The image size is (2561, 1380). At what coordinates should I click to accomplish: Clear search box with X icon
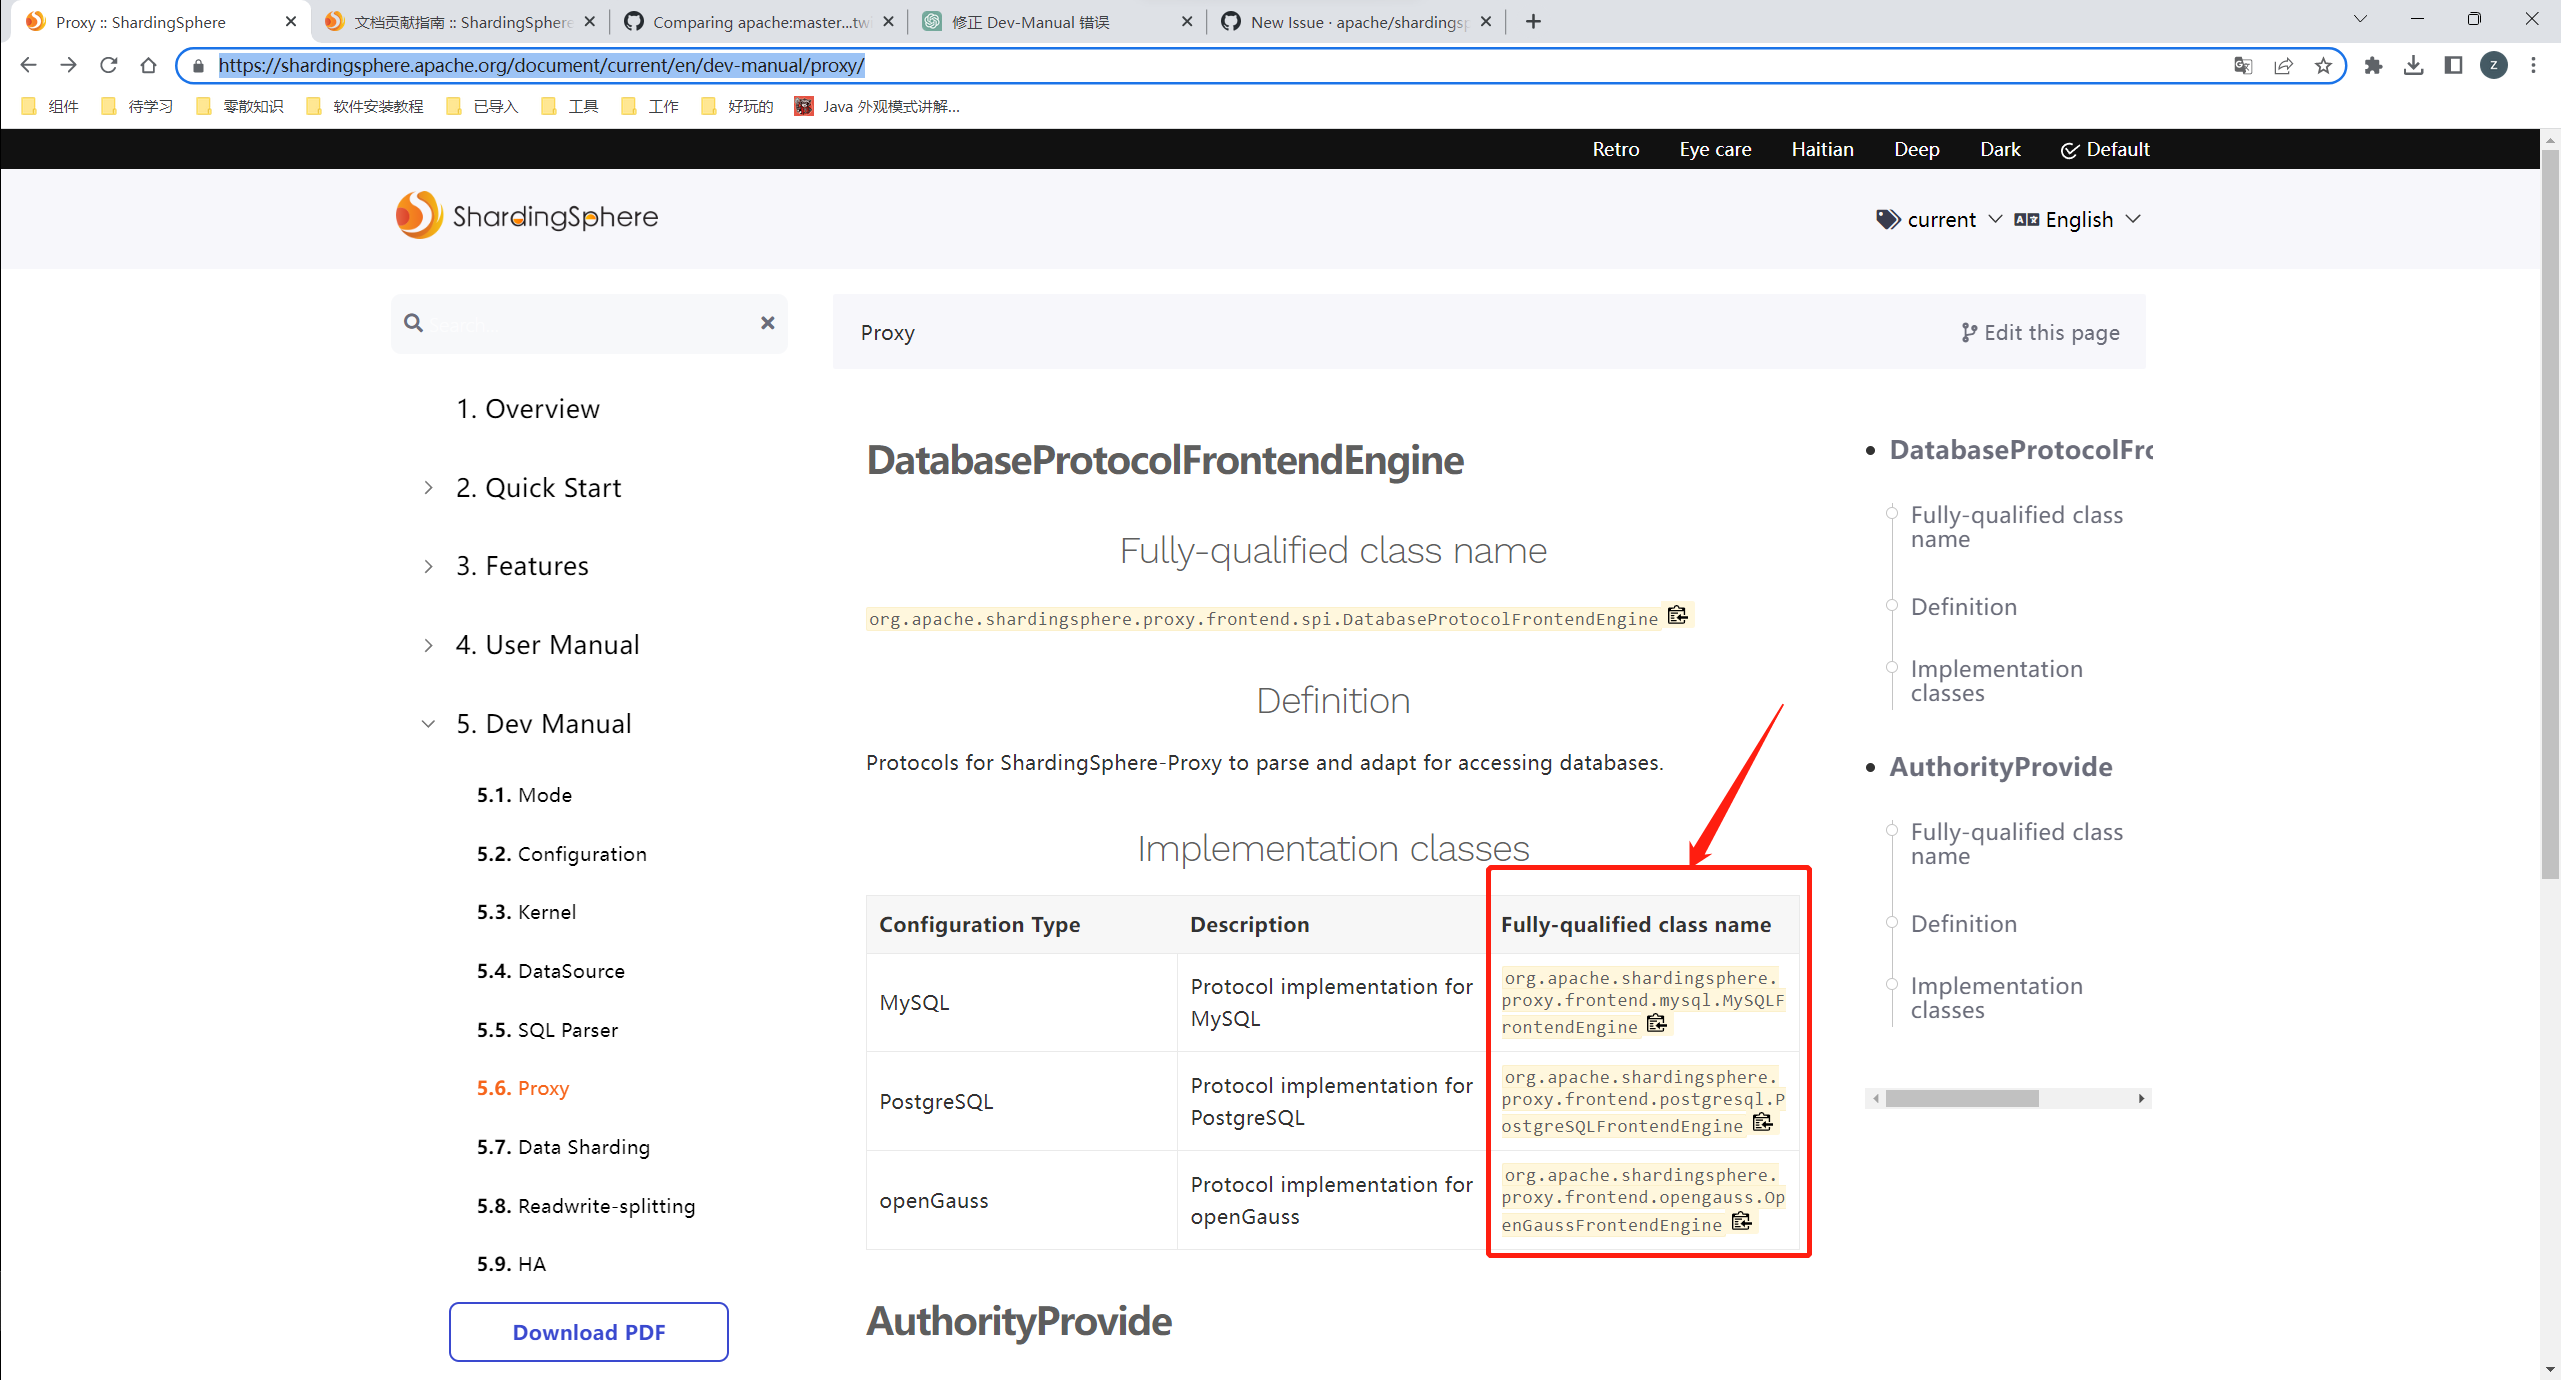click(767, 322)
